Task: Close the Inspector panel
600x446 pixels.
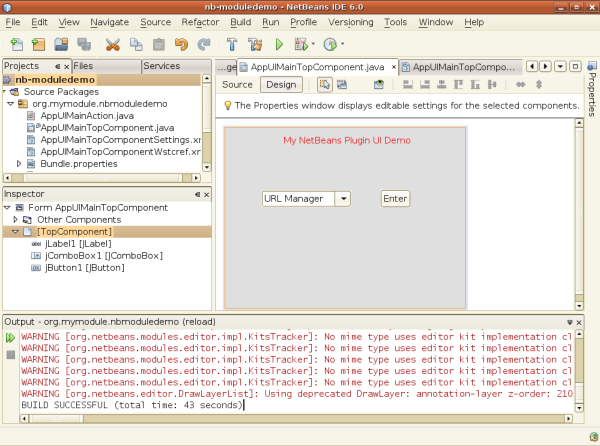Action: coord(207,195)
